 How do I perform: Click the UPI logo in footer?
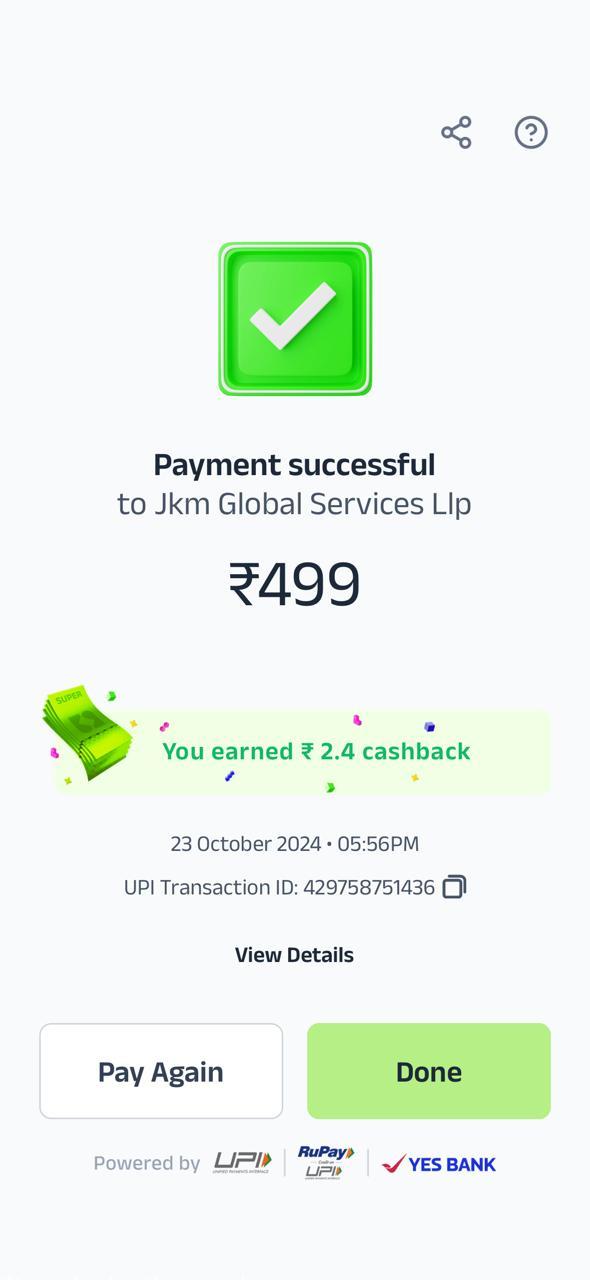[x=242, y=1162]
